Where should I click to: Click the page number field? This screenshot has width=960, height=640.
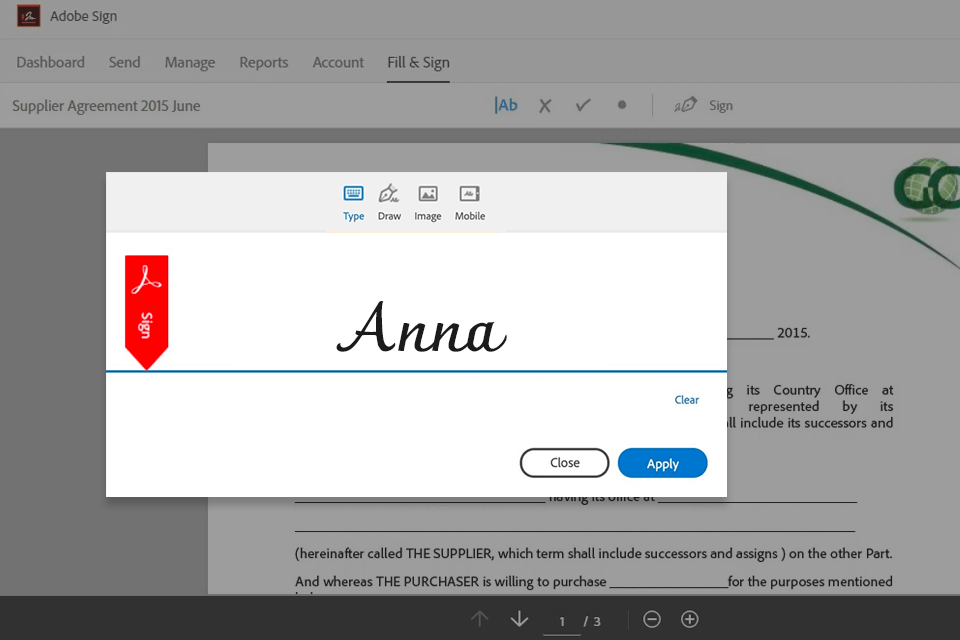coord(561,622)
